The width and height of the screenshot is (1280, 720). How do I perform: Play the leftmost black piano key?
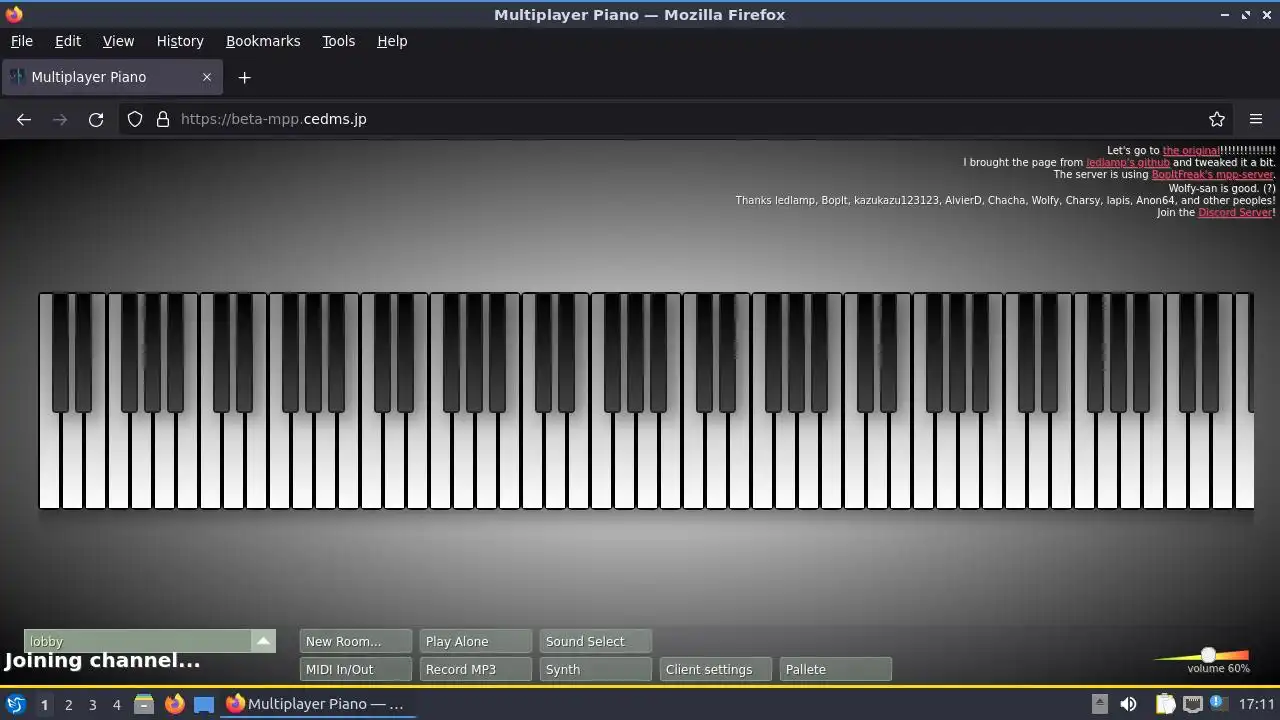coord(61,352)
